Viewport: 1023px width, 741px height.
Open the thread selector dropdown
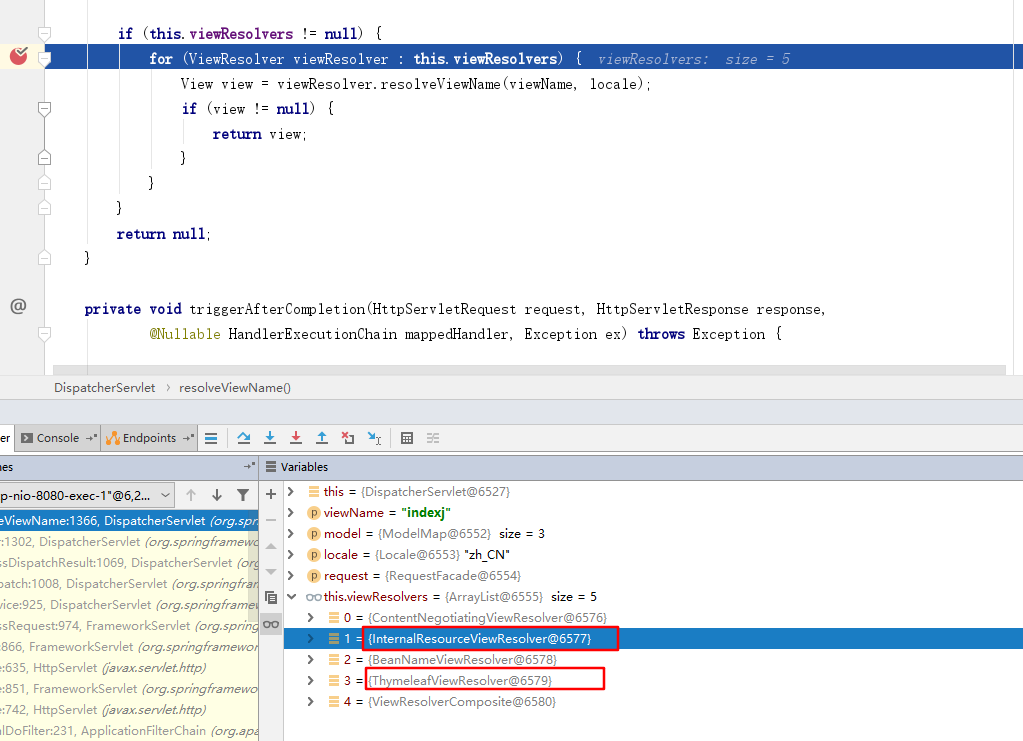165,495
